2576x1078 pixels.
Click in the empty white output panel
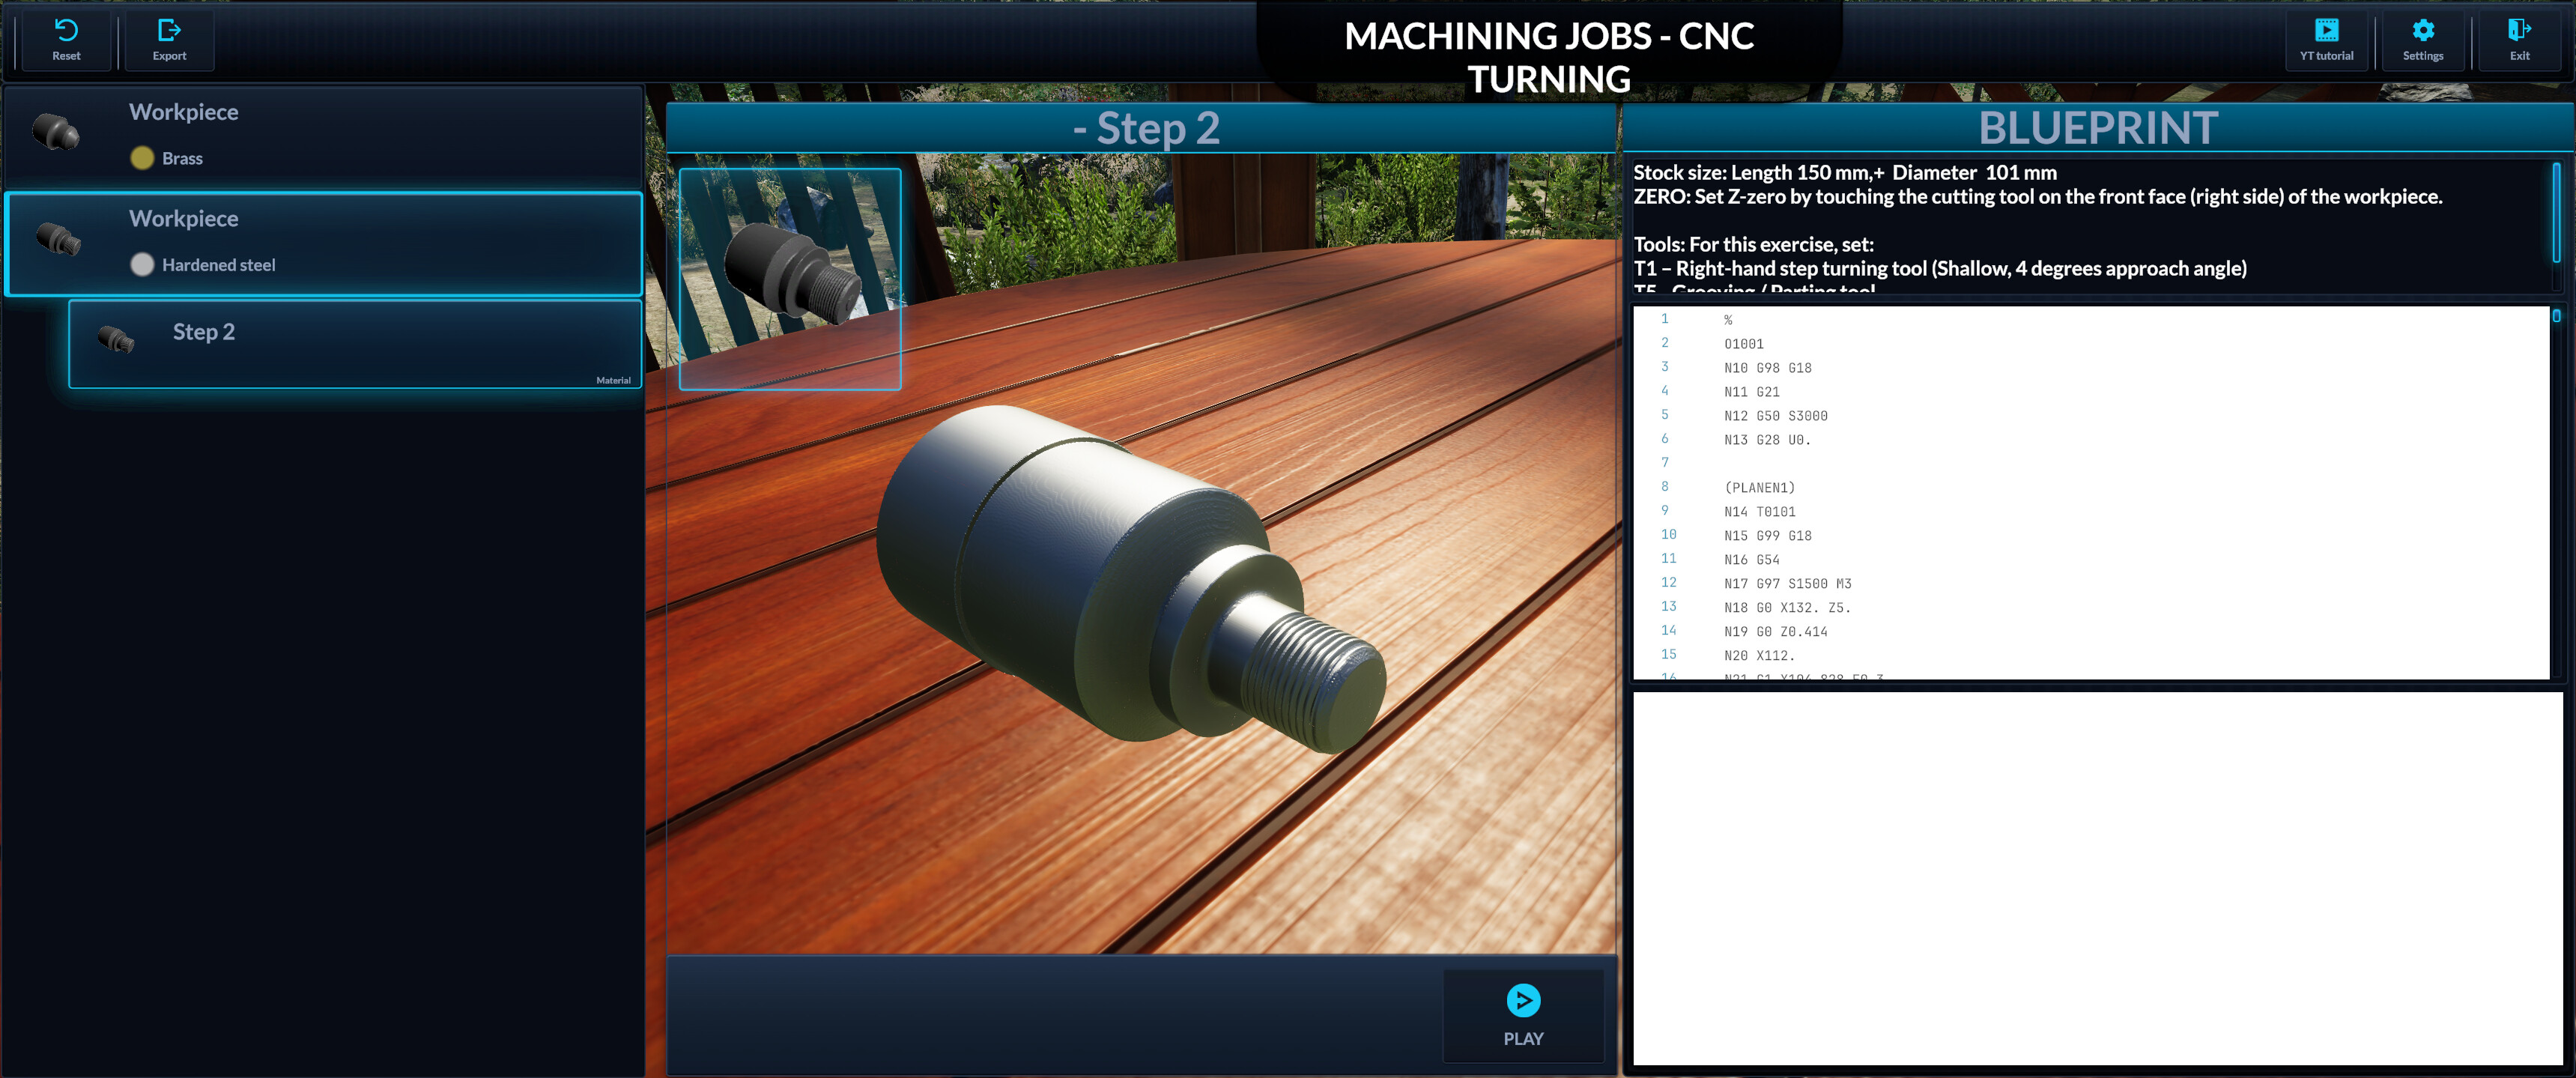coord(2097,878)
